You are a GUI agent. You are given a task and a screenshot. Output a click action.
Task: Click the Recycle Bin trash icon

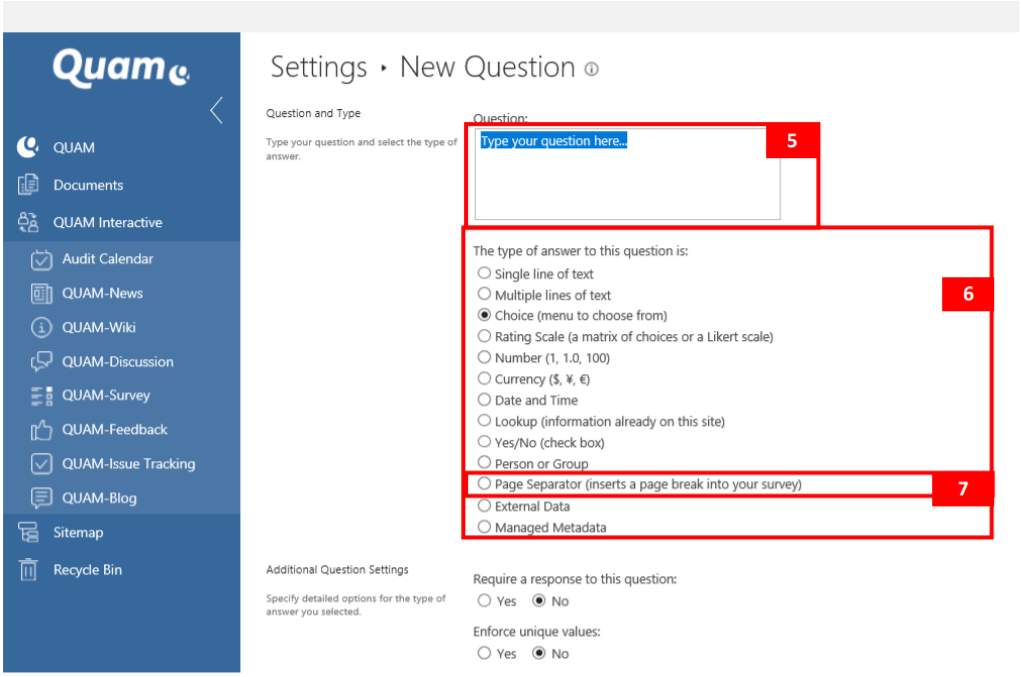pos(28,570)
